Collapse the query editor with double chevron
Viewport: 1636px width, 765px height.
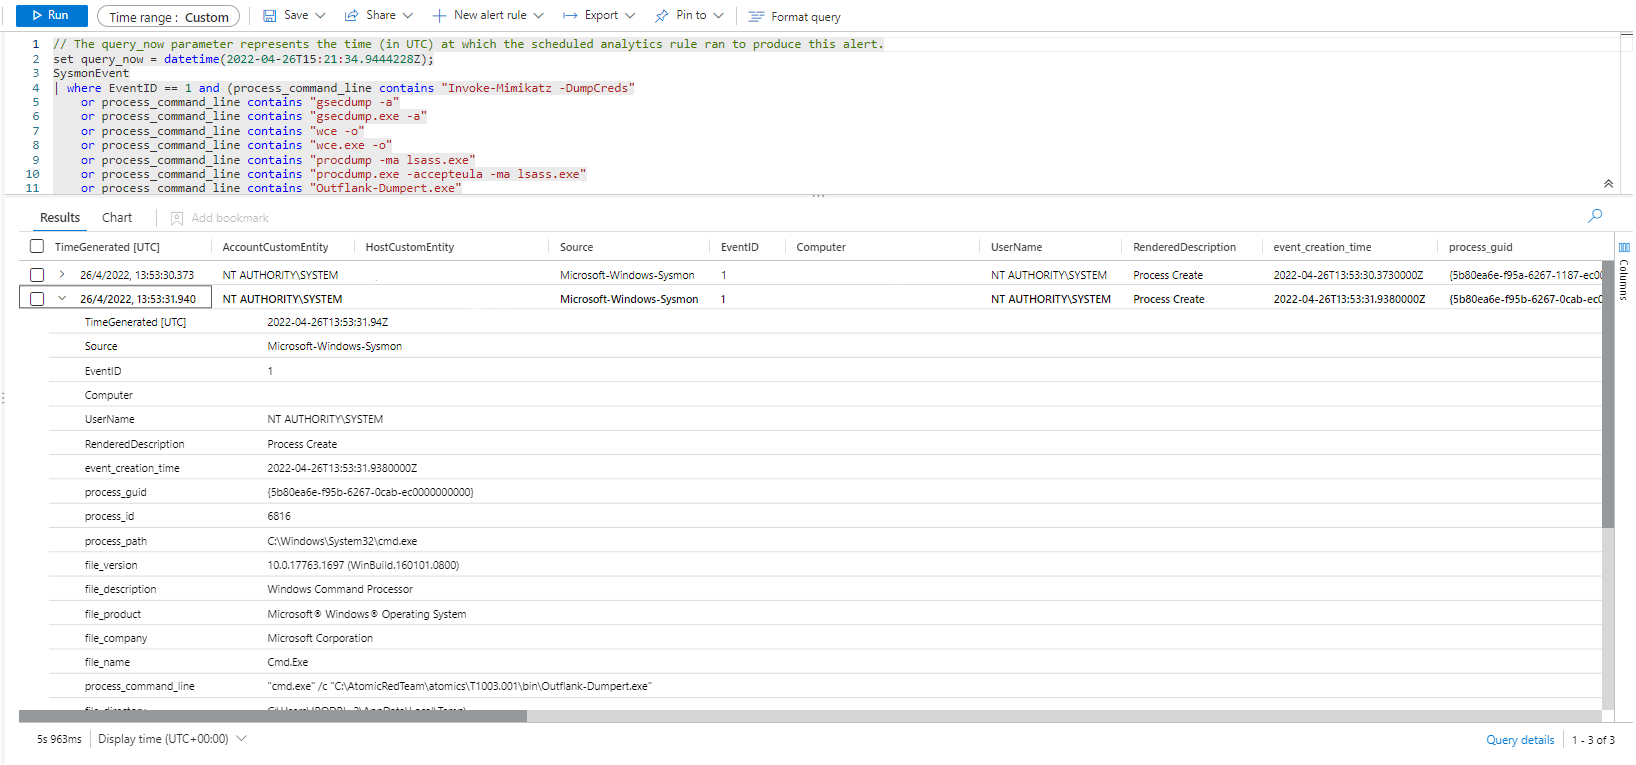(x=1608, y=184)
